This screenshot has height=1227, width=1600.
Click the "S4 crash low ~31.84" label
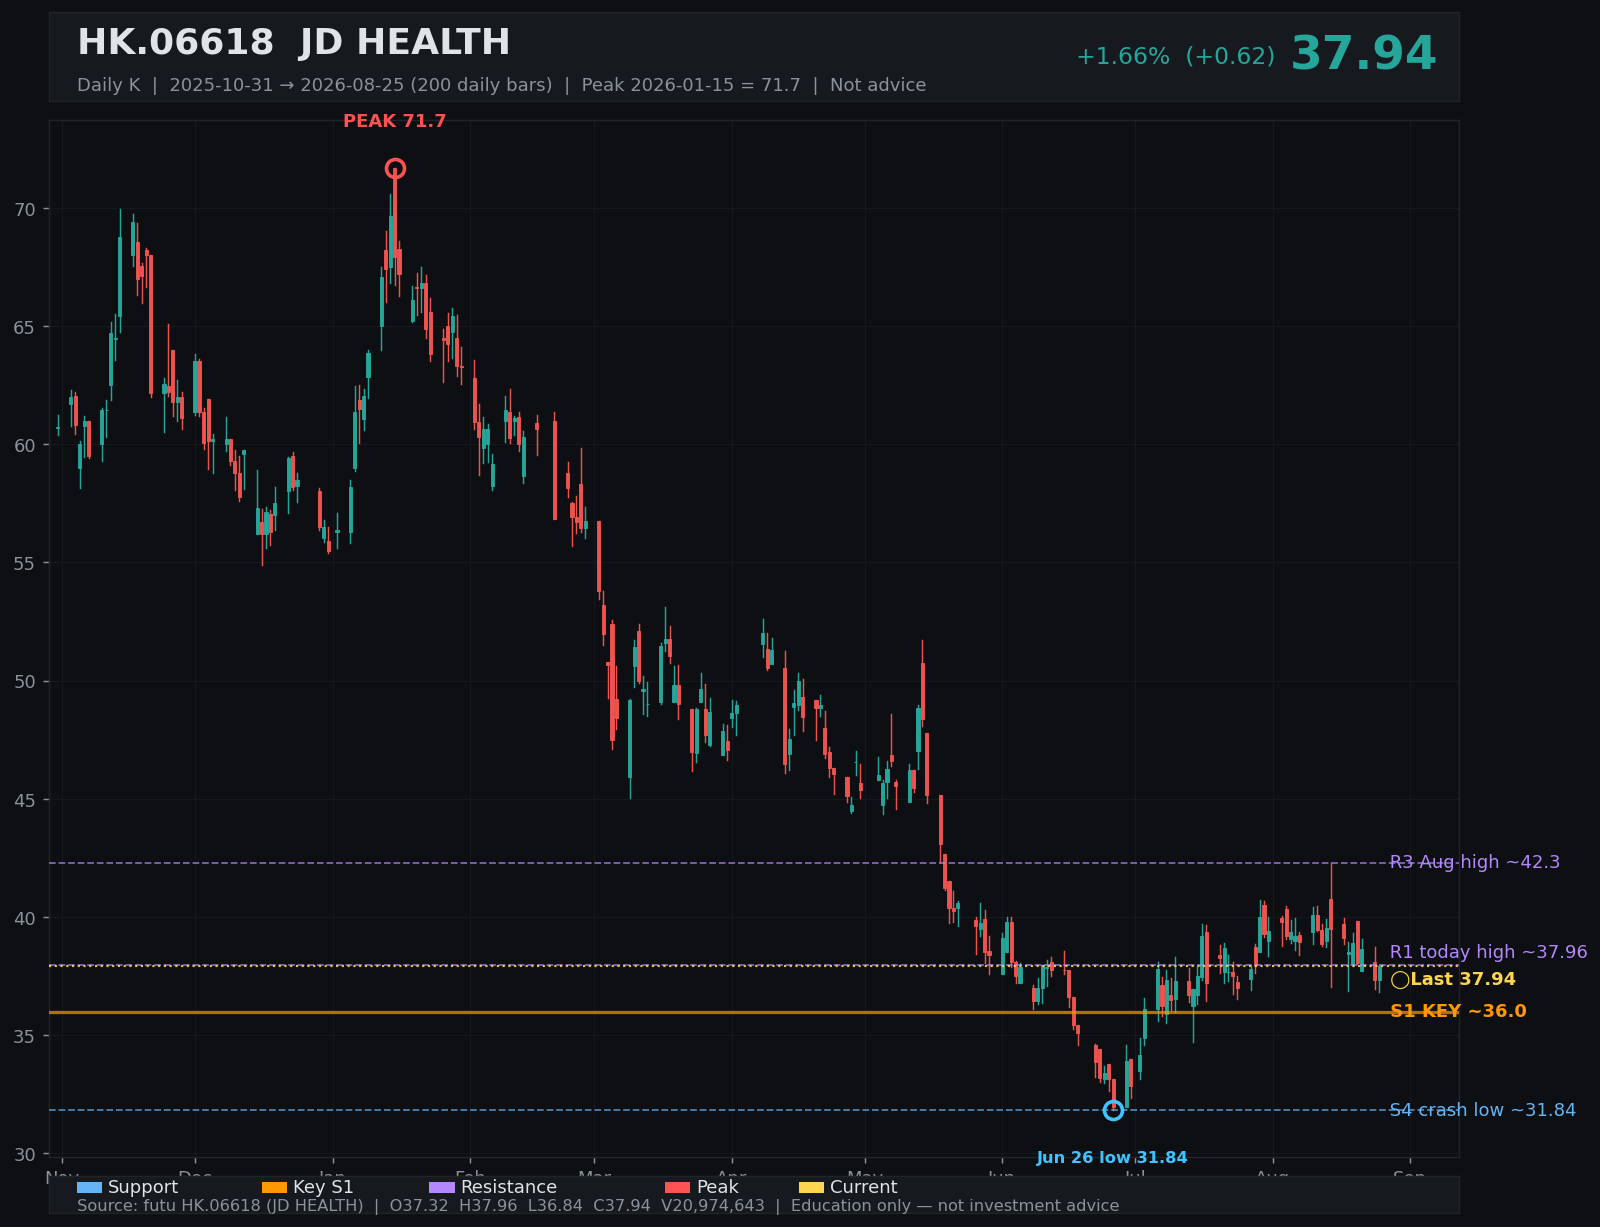(x=1483, y=1110)
